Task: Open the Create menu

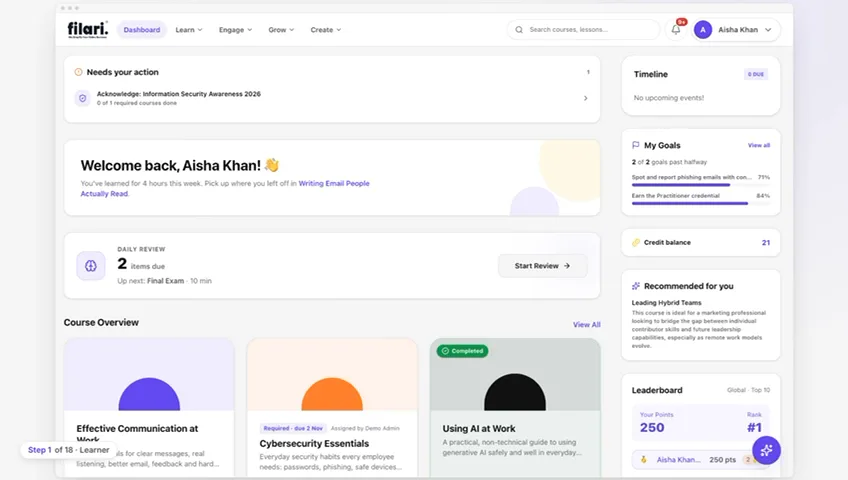Action: tap(326, 30)
